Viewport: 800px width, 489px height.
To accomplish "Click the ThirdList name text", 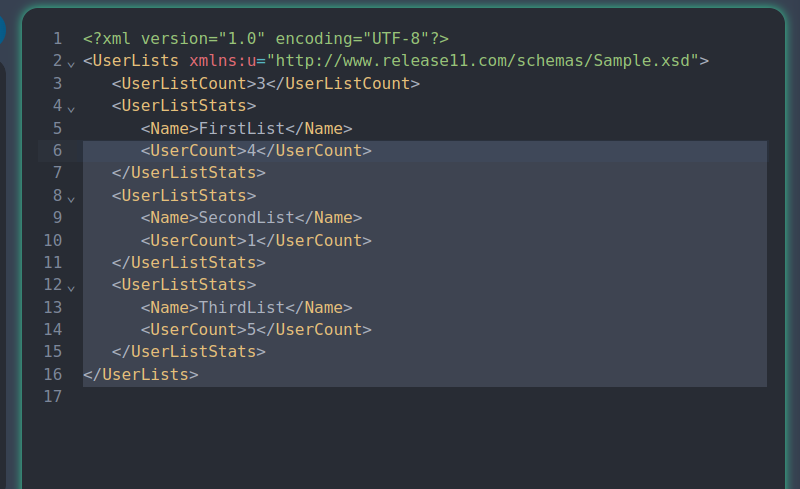I will [x=241, y=308].
